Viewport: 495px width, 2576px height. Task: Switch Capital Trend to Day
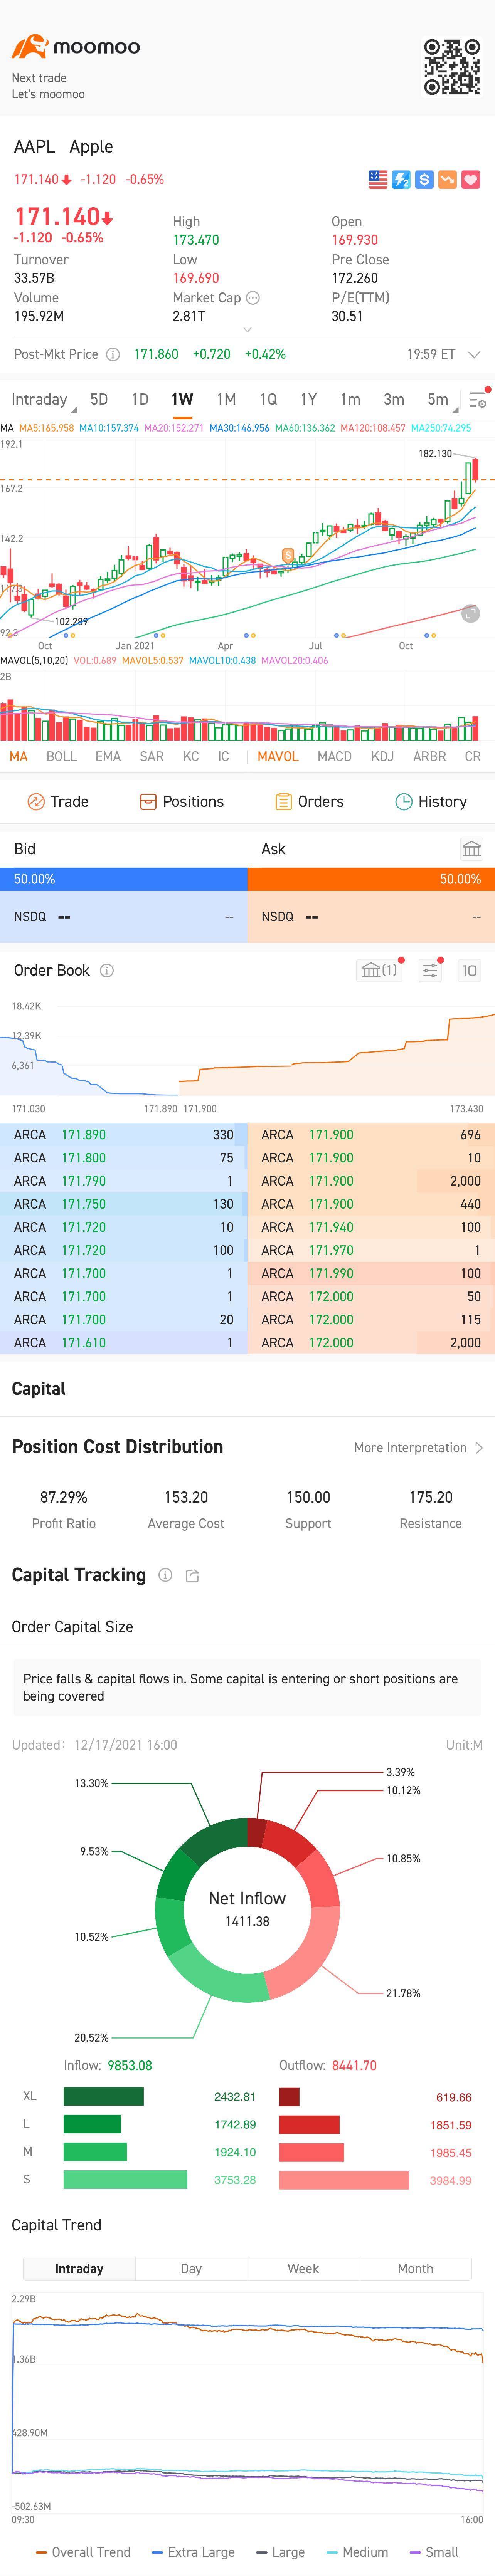[191, 2268]
